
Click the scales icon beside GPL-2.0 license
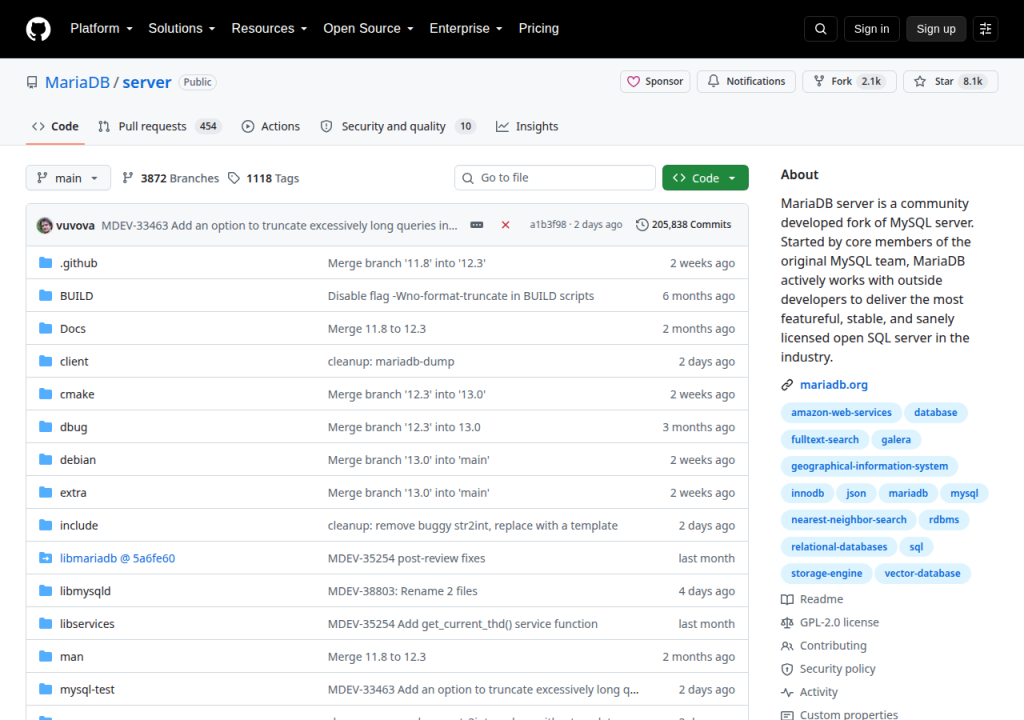tap(787, 623)
